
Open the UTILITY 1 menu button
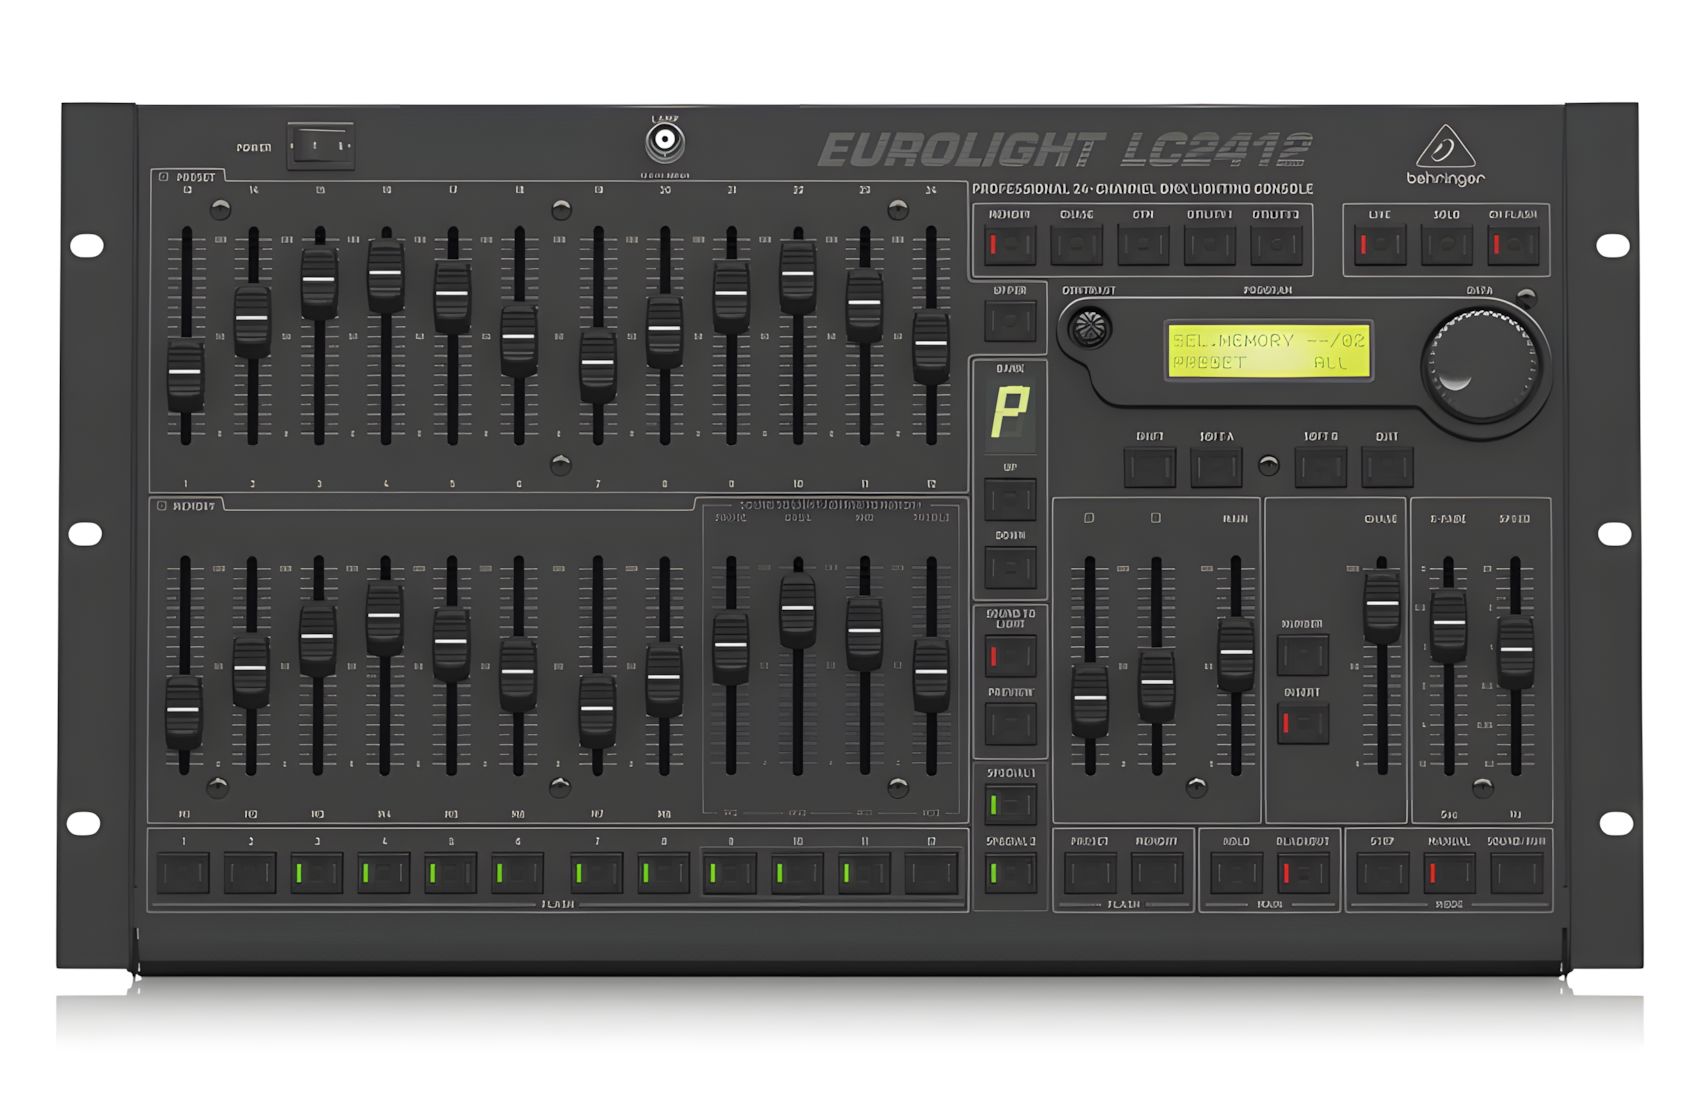pyautogui.click(x=1210, y=245)
